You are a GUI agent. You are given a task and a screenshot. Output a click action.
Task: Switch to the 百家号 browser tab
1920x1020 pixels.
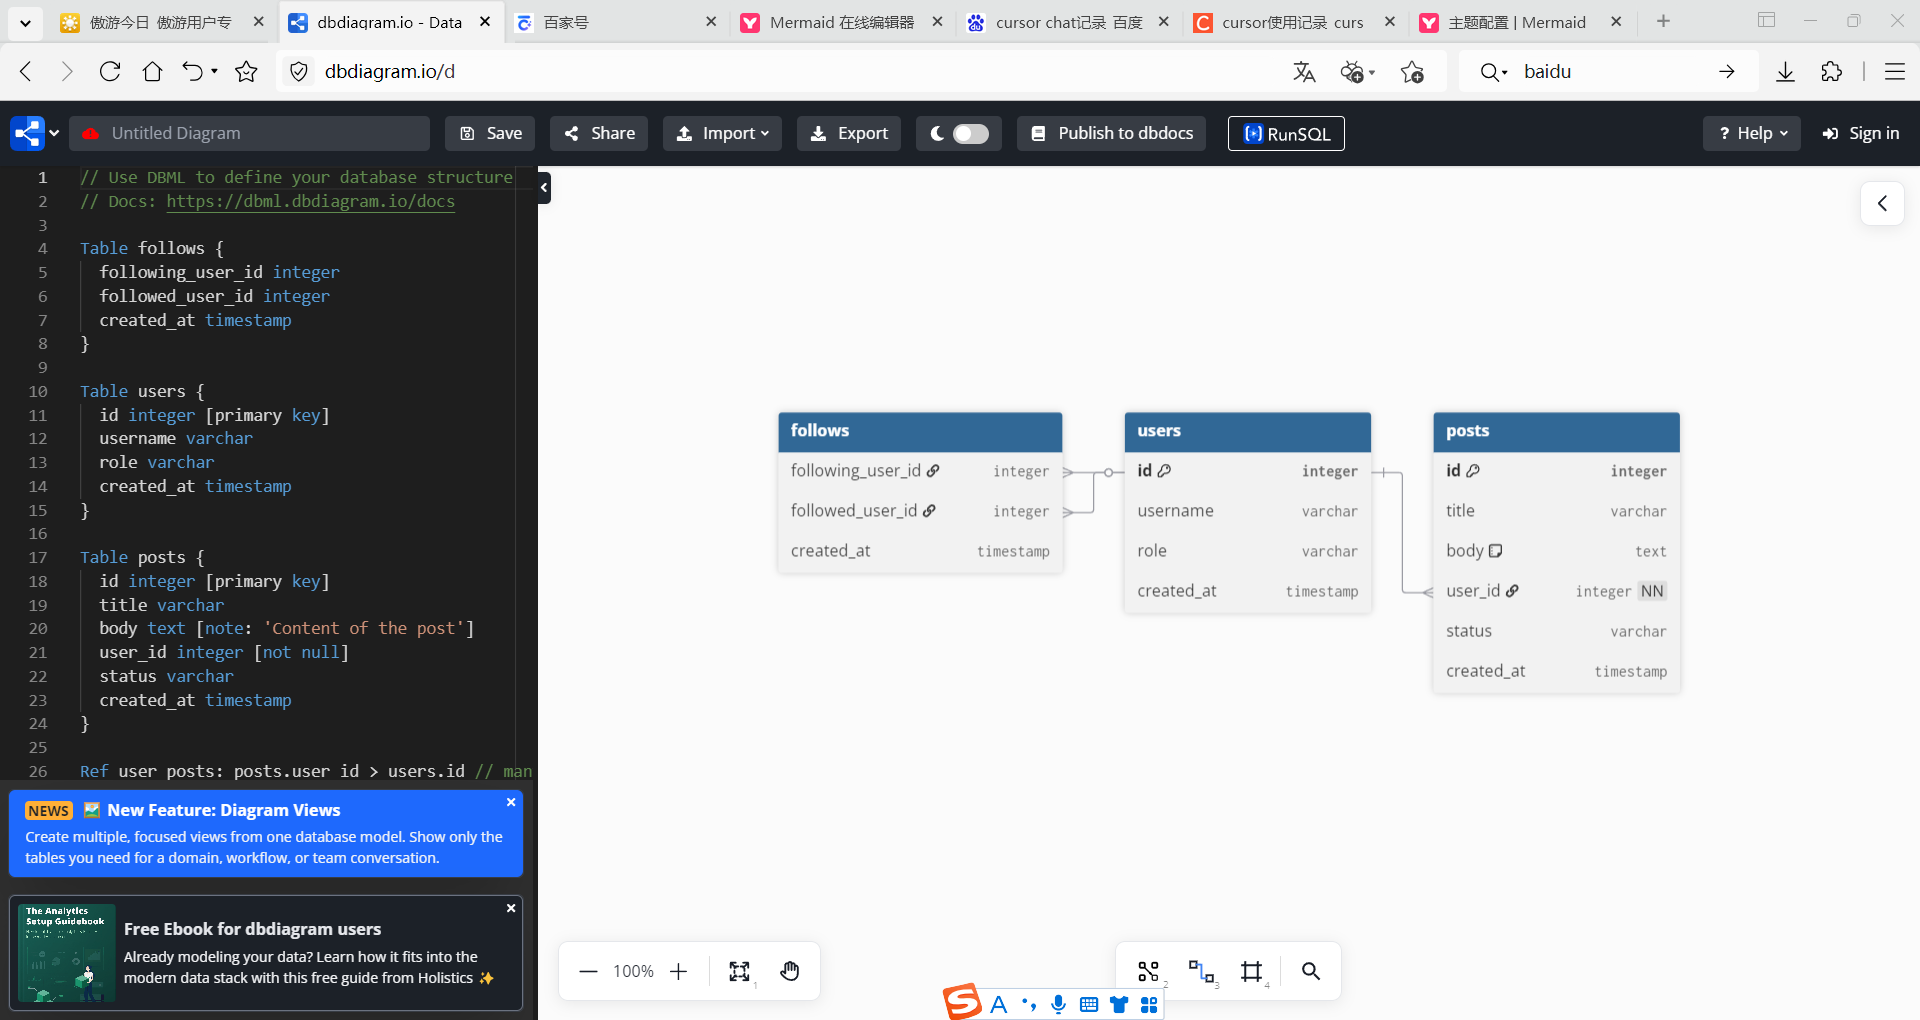coord(615,22)
